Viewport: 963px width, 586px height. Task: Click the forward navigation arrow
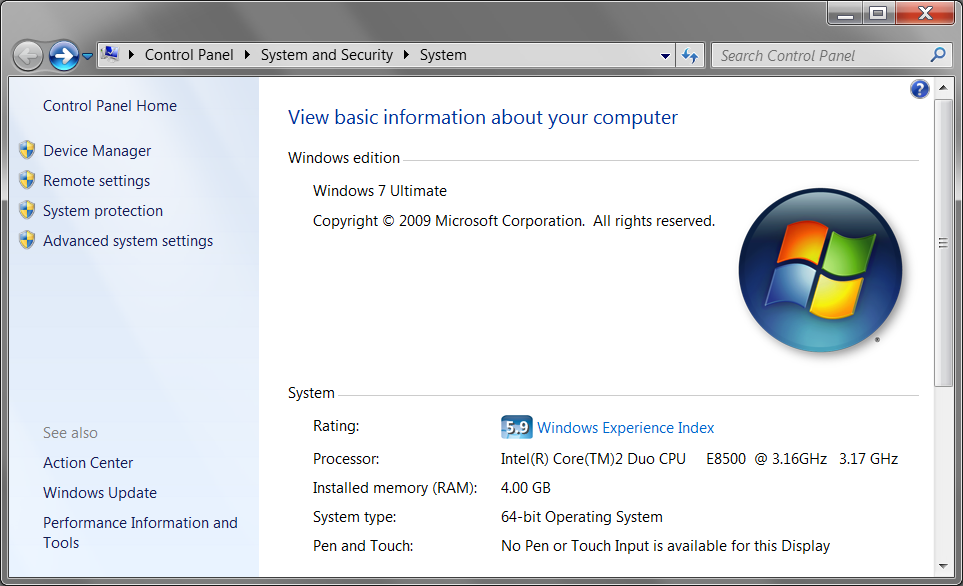point(62,55)
